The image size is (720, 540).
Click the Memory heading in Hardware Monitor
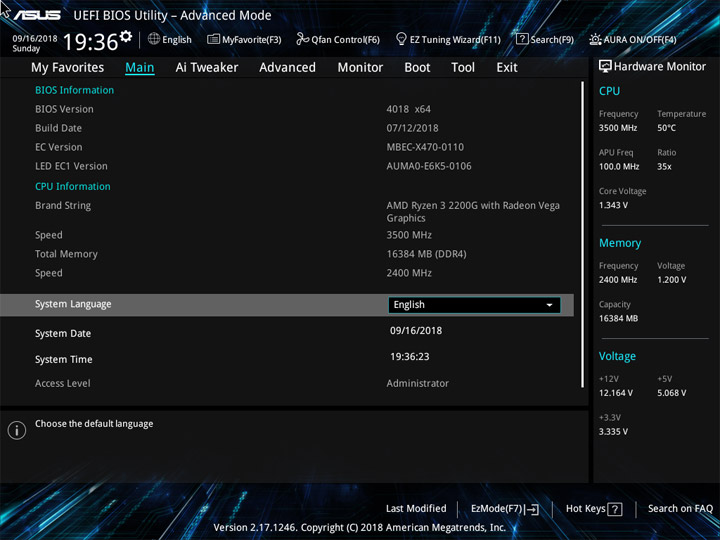[620, 243]
